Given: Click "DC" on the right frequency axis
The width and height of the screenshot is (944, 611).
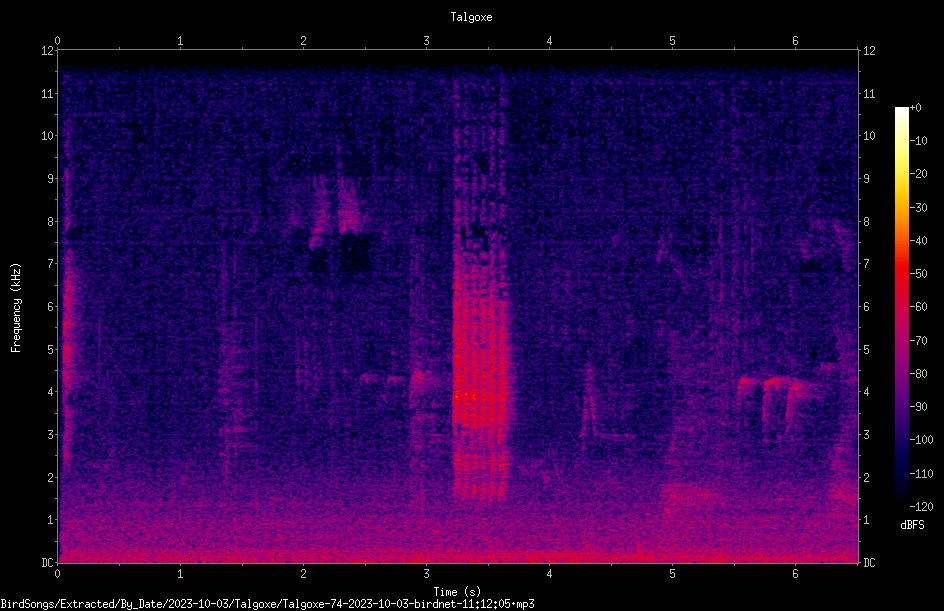Looking at the screenshot, I should 869,563.
